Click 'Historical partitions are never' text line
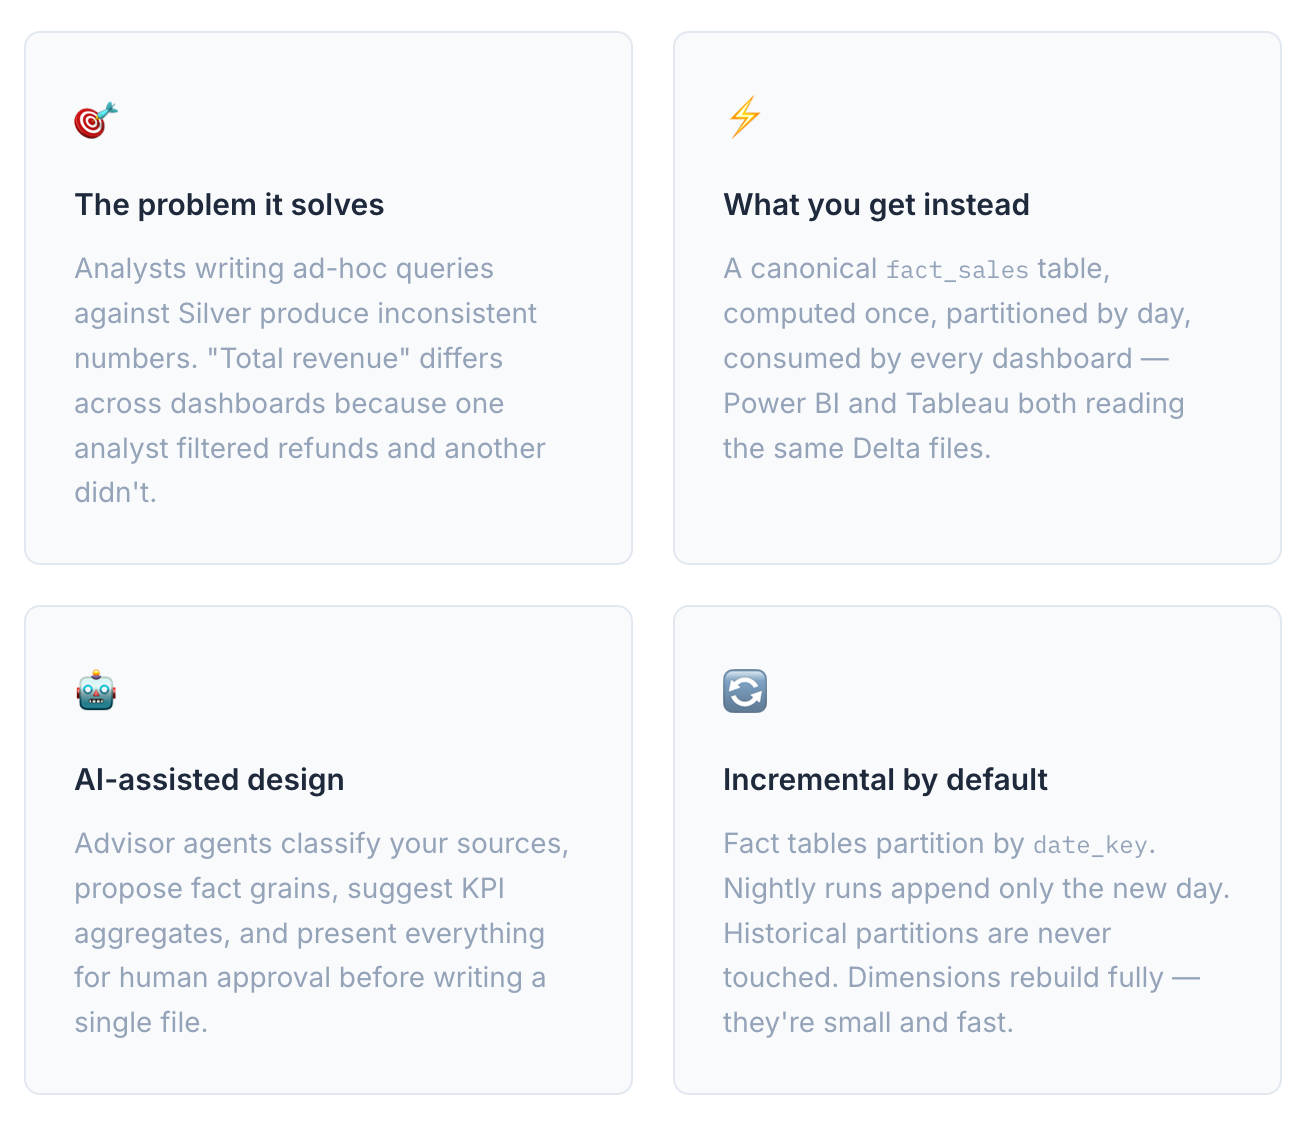Screen dimensions: 1316x1126 pos(917,933)
